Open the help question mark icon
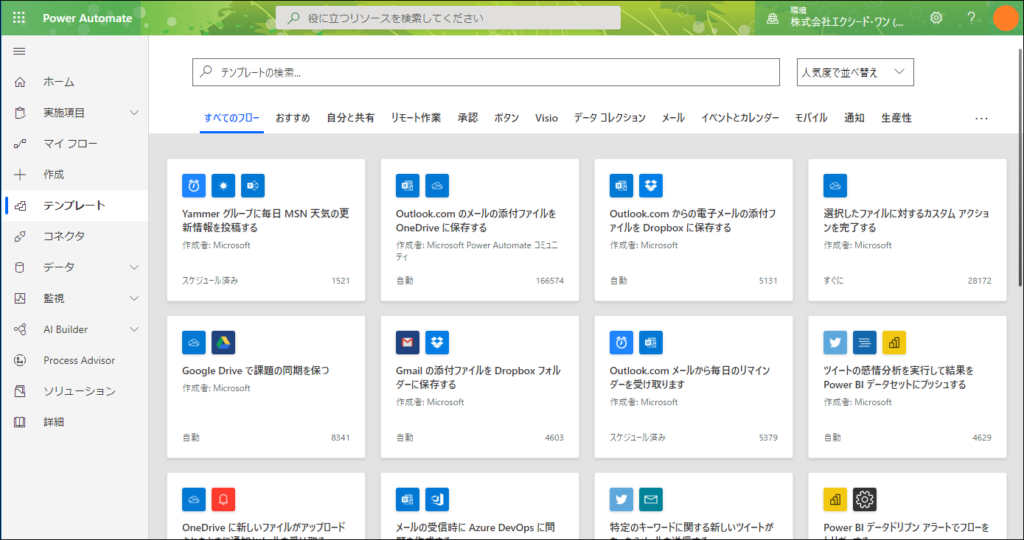The width and height of the screenshot is (1024, 540). pyautogui.click(x=971, y=18)
